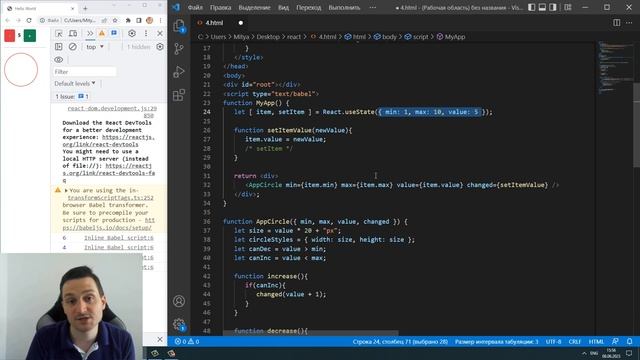Open DevTools settings gear in top toolbar
This screenshot has width=640, height=360.
[132, 33]
